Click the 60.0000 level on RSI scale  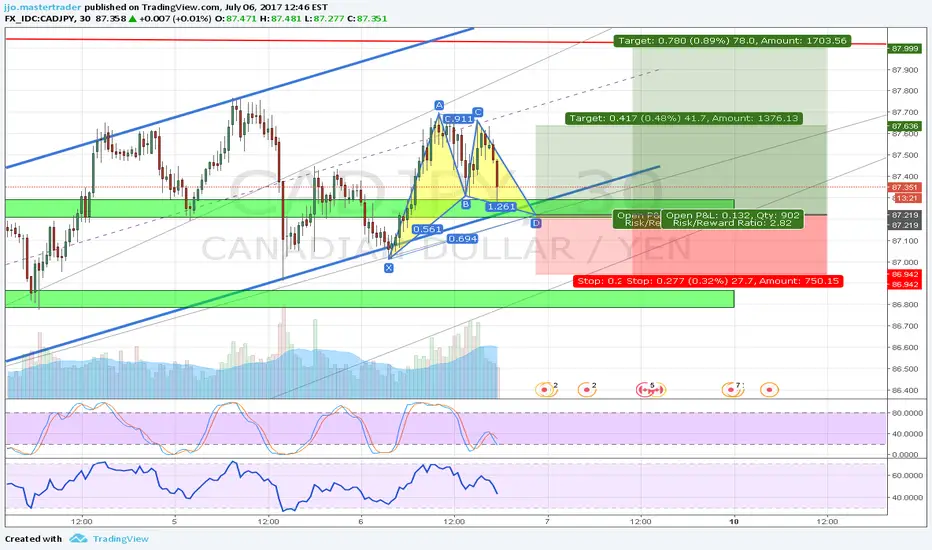(906, 476)
